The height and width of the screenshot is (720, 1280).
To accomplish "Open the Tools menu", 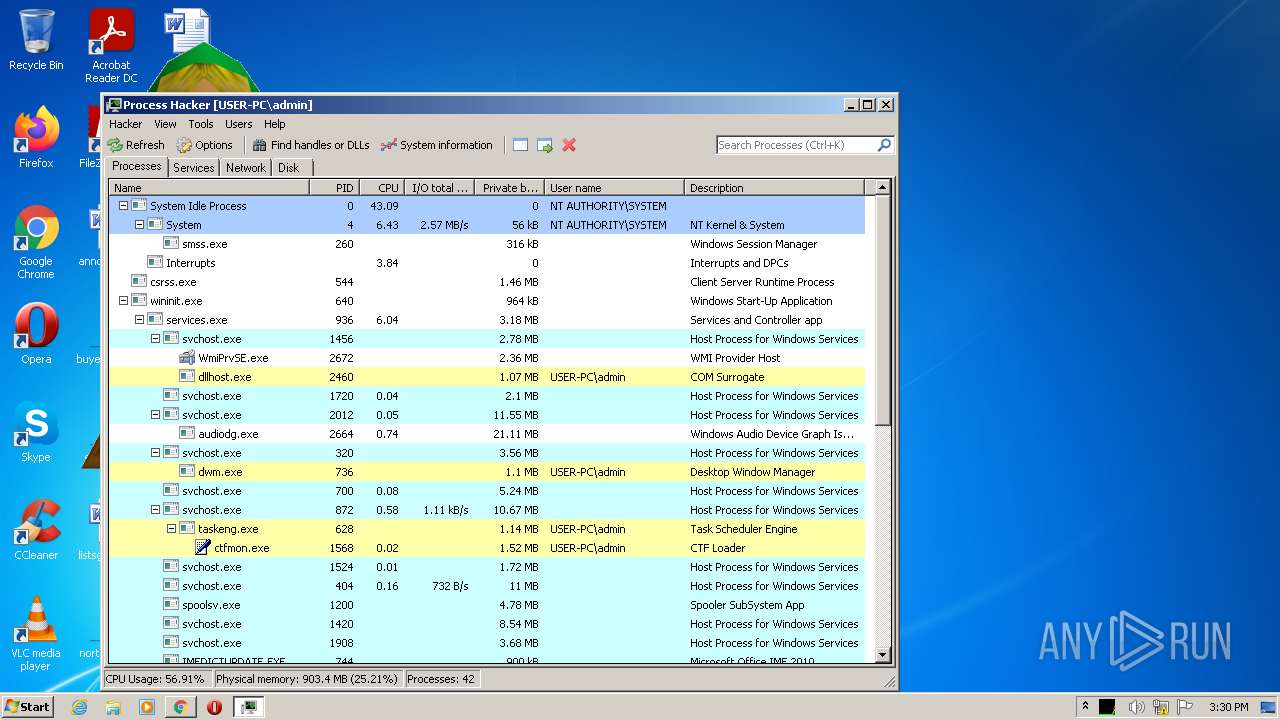I will [201, 124].
